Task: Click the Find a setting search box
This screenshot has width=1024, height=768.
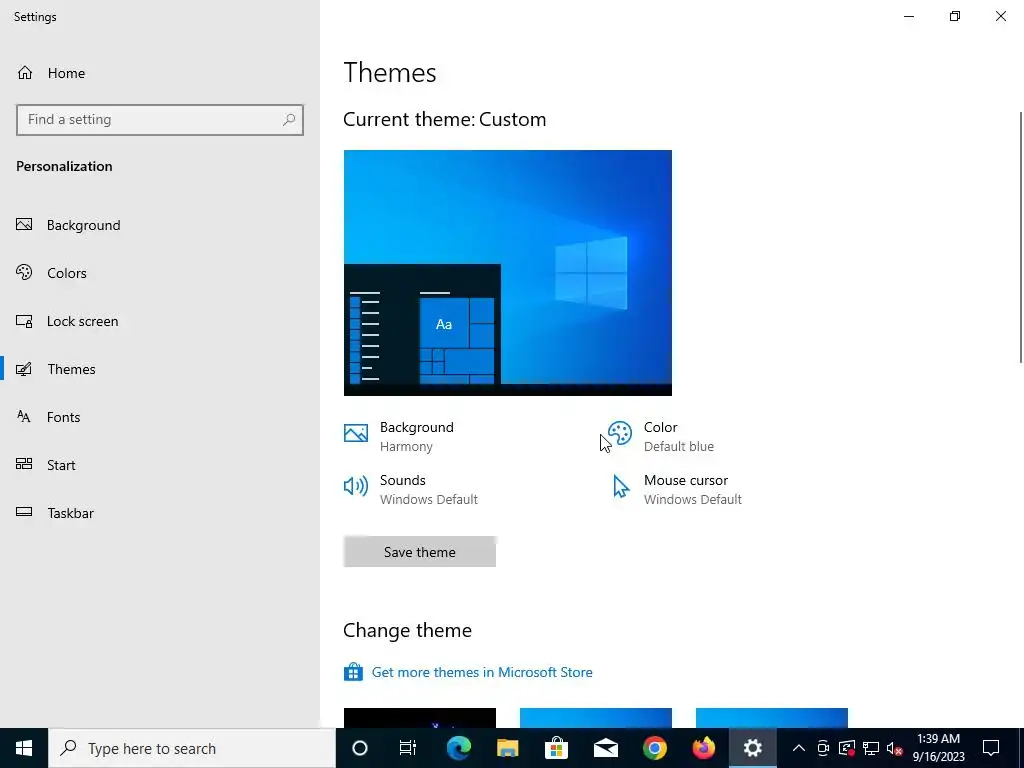Action: (160, 120)
